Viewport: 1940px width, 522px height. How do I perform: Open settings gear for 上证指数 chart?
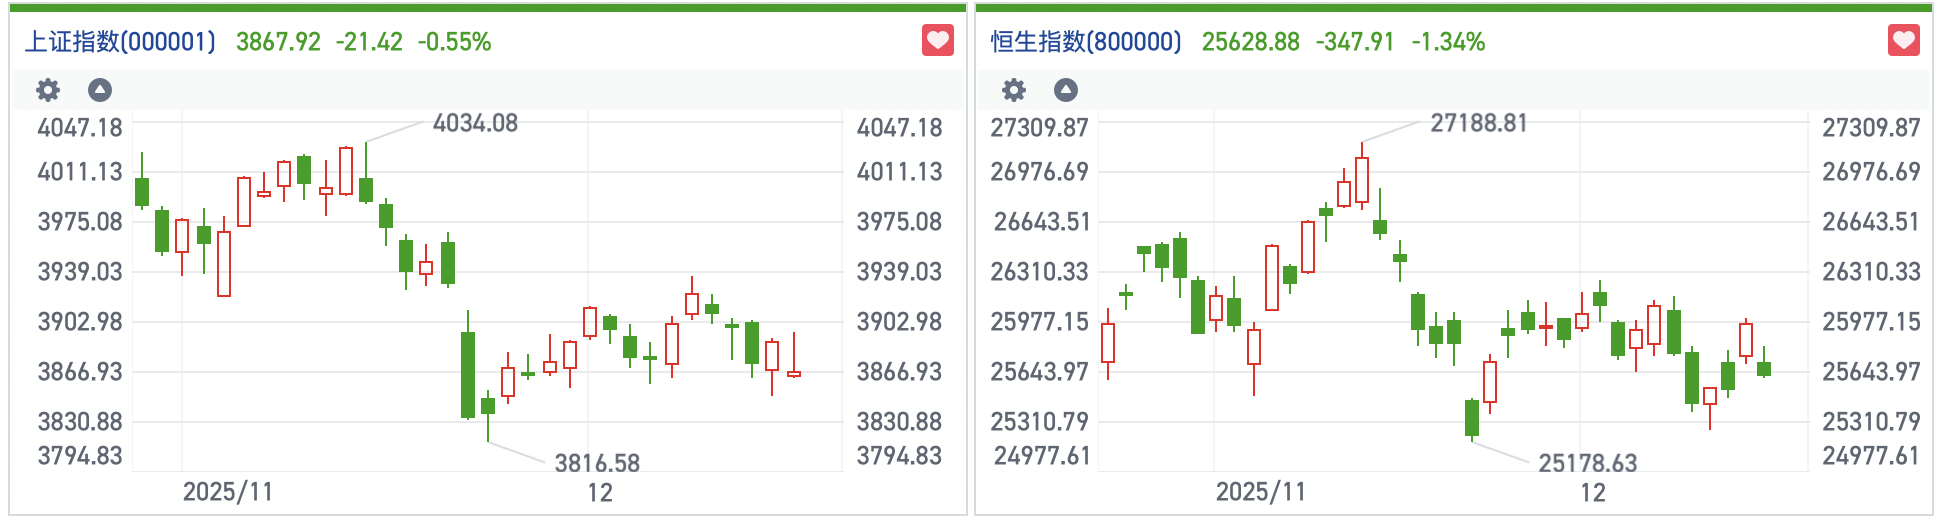click(48, 91)
